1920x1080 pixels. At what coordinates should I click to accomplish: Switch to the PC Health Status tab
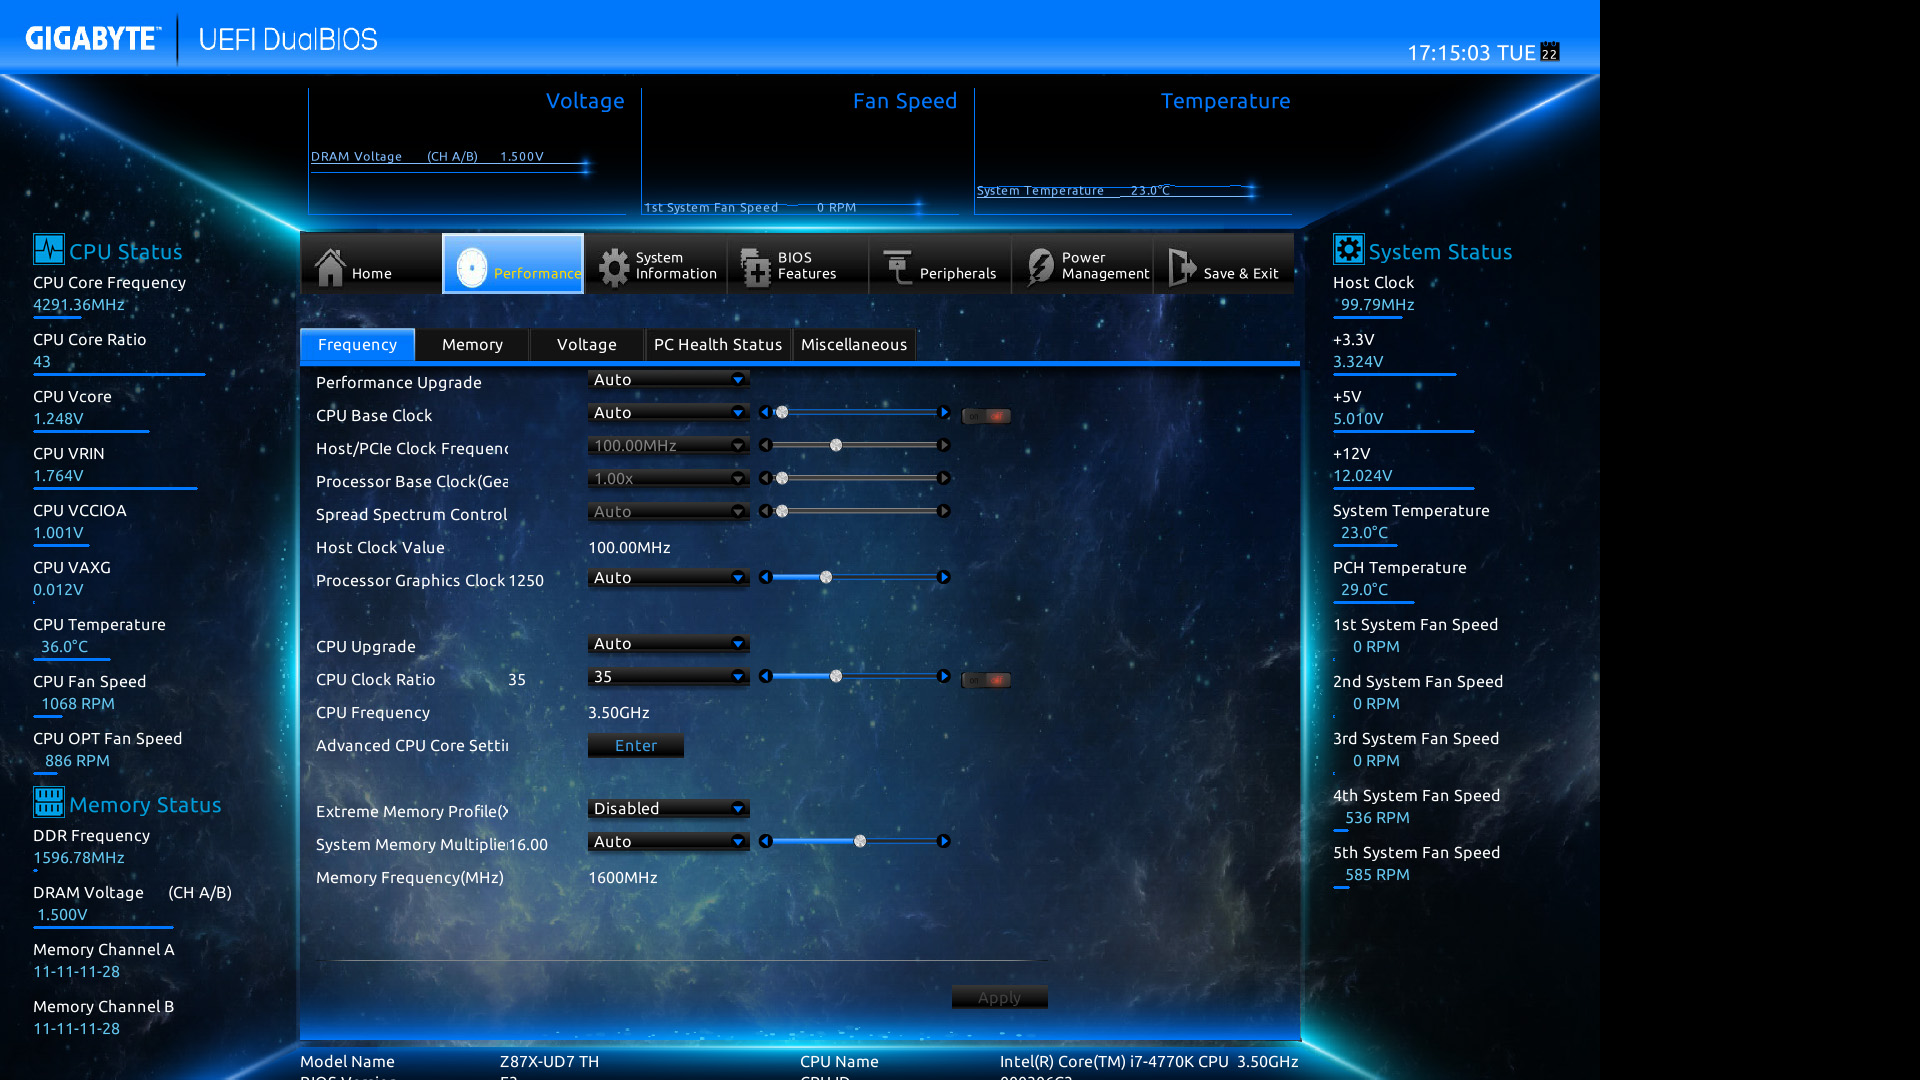pyautogui.click(x=717, y=345)
